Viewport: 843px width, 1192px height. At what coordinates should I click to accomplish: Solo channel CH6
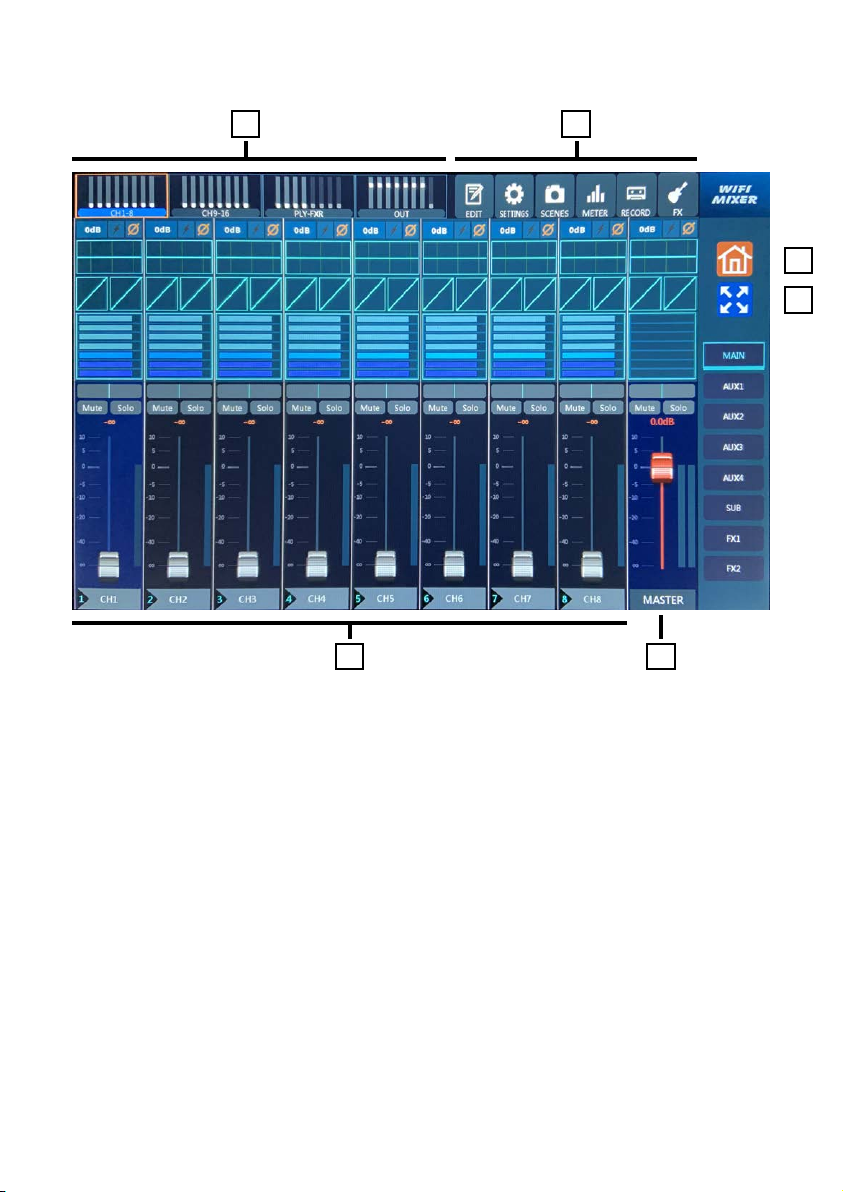pos(471,407)
